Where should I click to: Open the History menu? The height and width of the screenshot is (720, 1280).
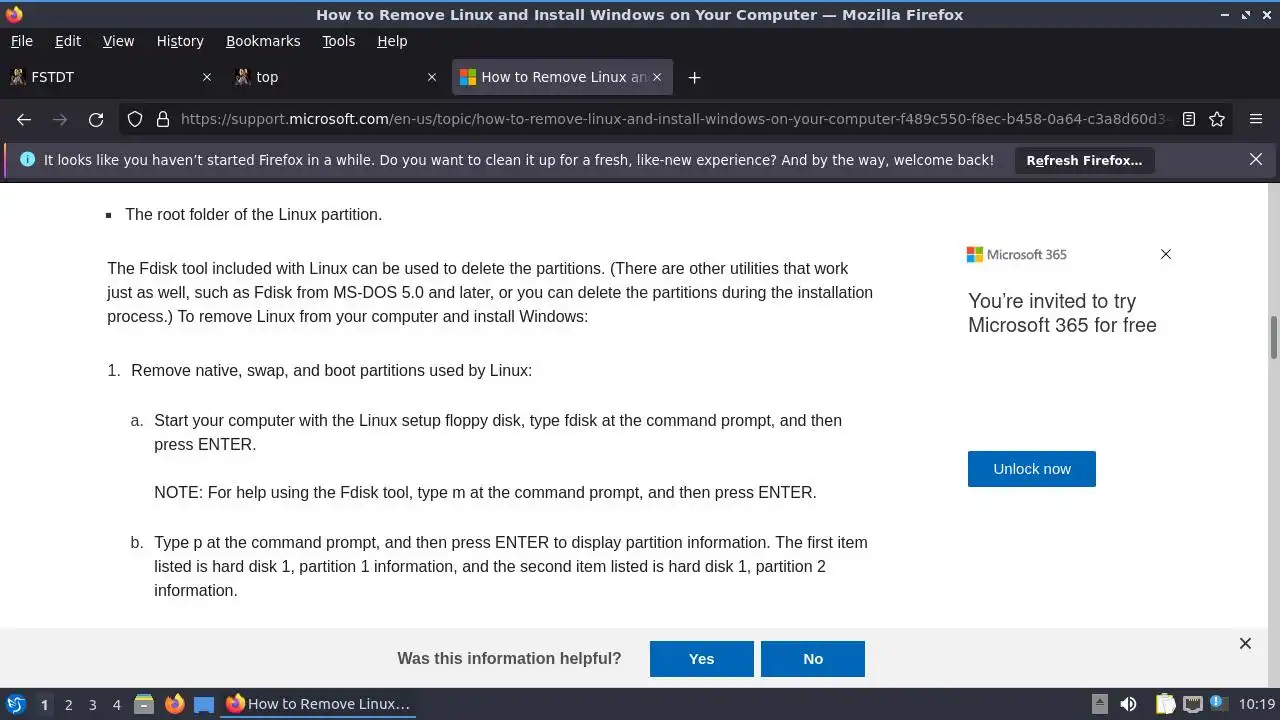click(x=180, y=41)
